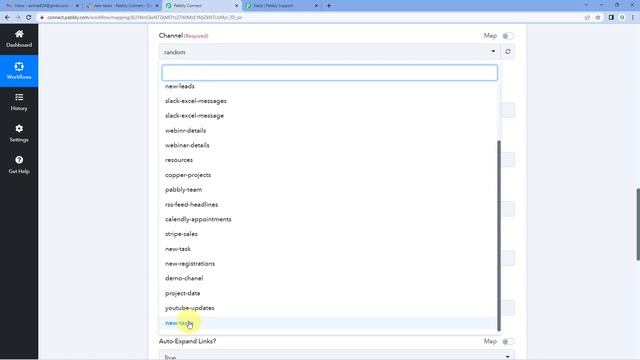Click the browser address bar URL

(x=144, y=18)
